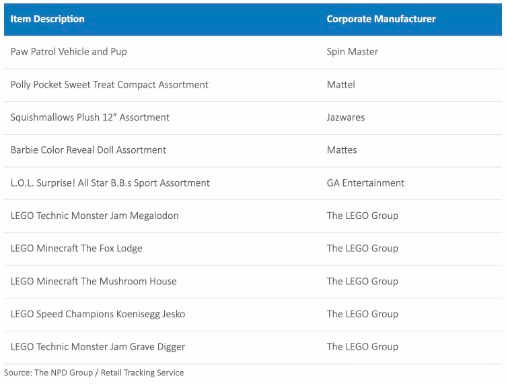Click The LEGO Group cell beside Megalodon
The height and width of the screenshot is (384, 508).
(363, 216)
